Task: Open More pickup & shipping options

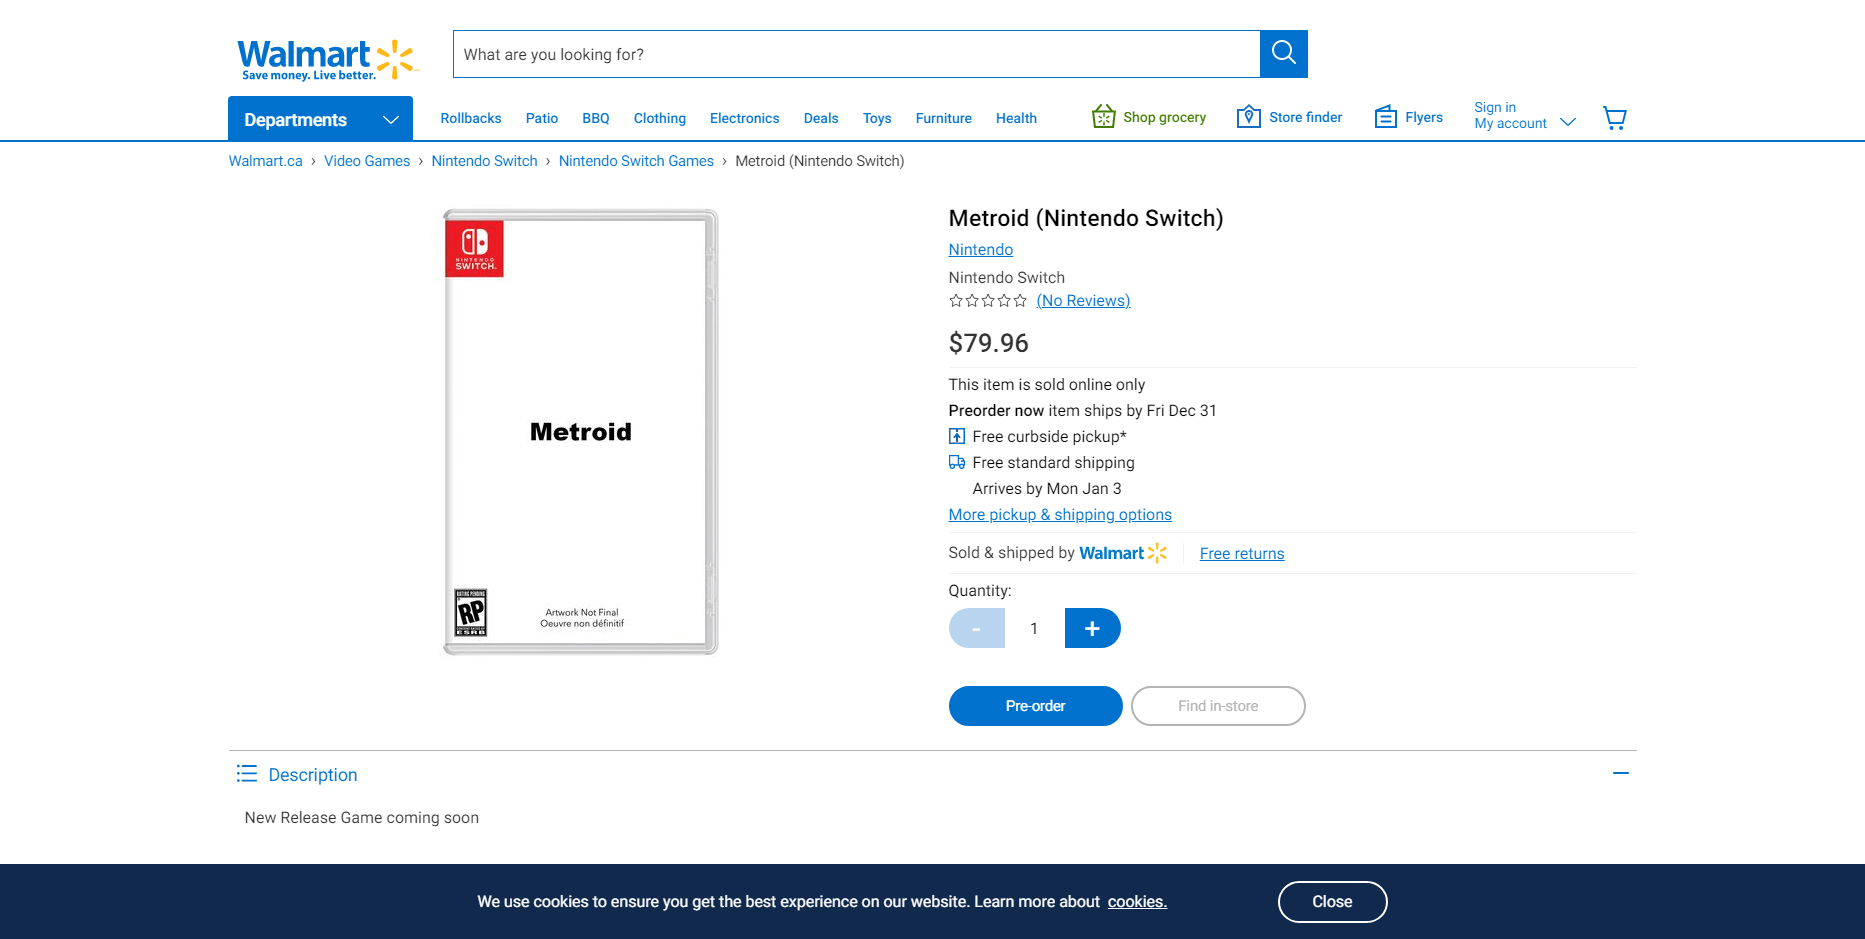Action: click(x=1060, y=515)
